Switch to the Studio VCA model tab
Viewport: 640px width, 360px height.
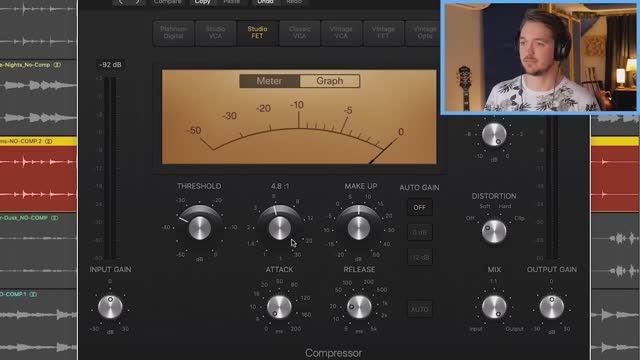(216, 33)
